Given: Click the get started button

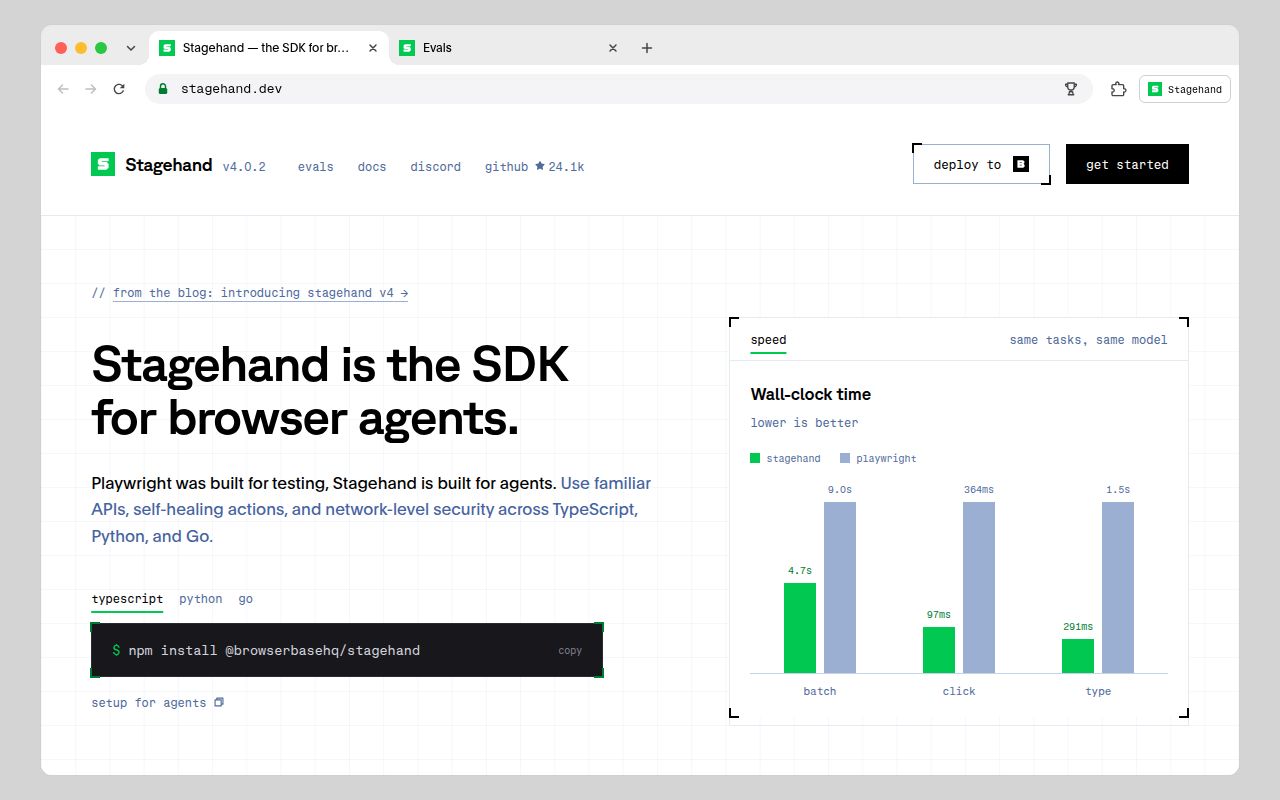Looking at the screenshot, I should point(1127,164).
